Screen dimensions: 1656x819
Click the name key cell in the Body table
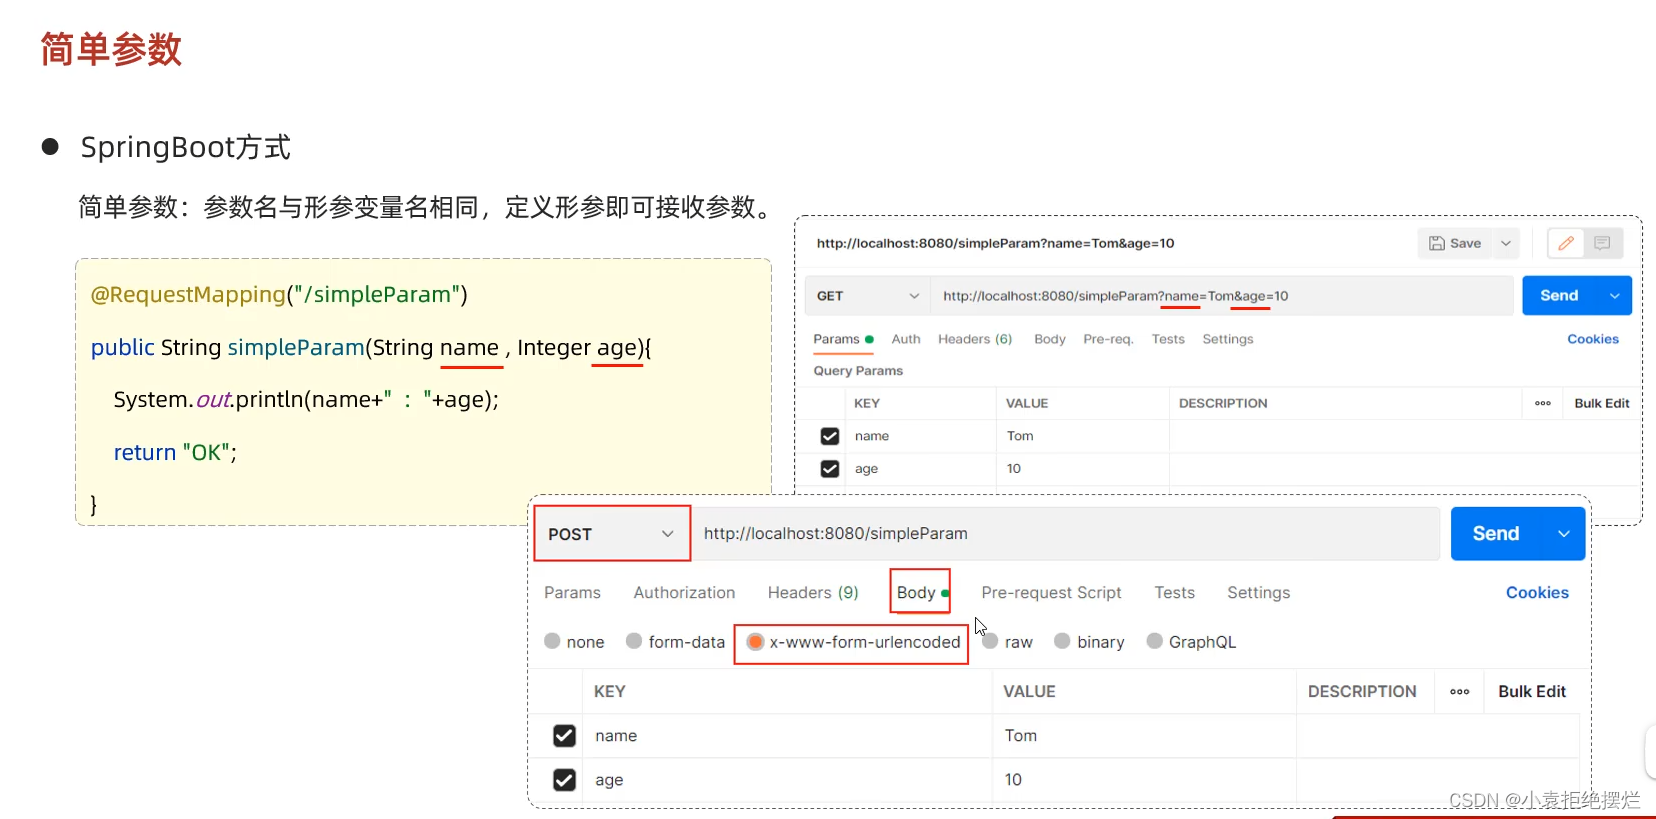(787, 736)
